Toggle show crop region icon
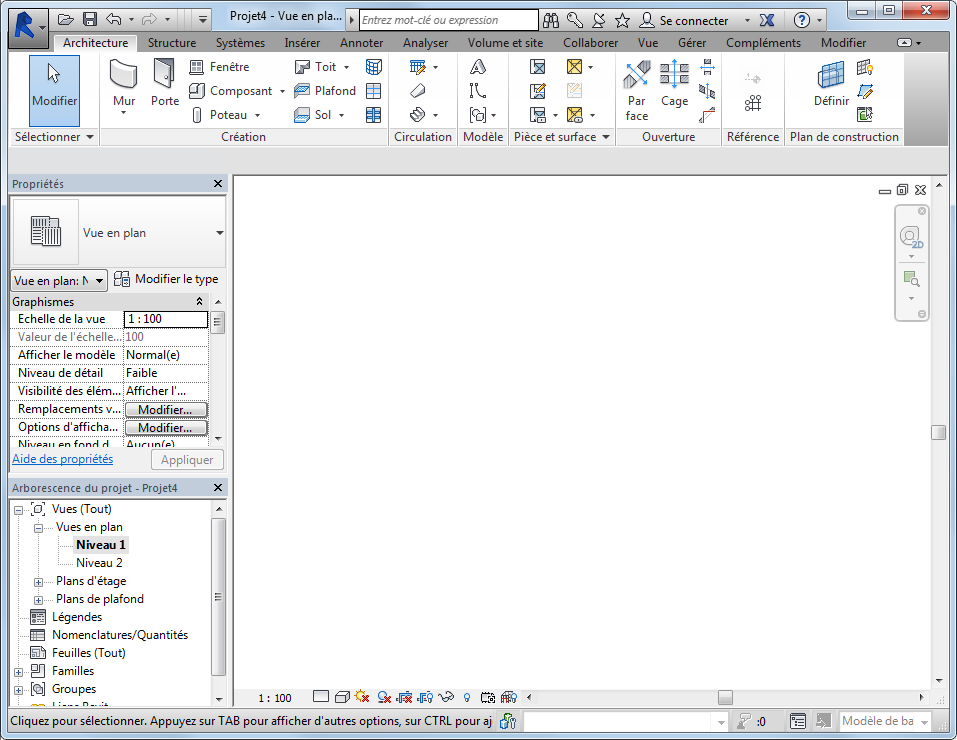The height and width of the screenshot is (740, 957). tap(425, 697)
